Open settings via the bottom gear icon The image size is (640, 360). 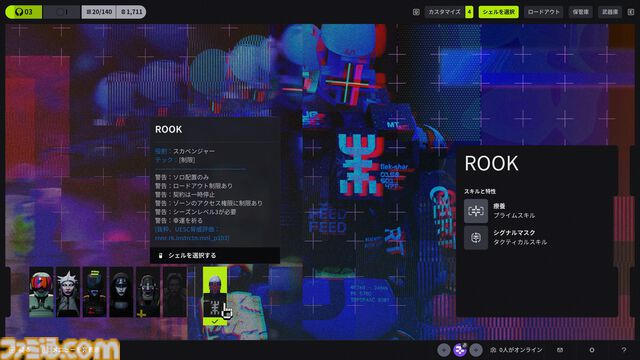[x=592, y=350]
